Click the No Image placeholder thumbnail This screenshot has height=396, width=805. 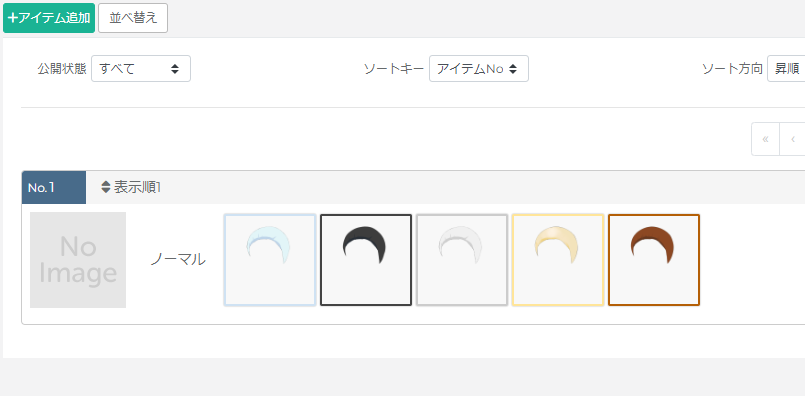(x=78, y=260)
